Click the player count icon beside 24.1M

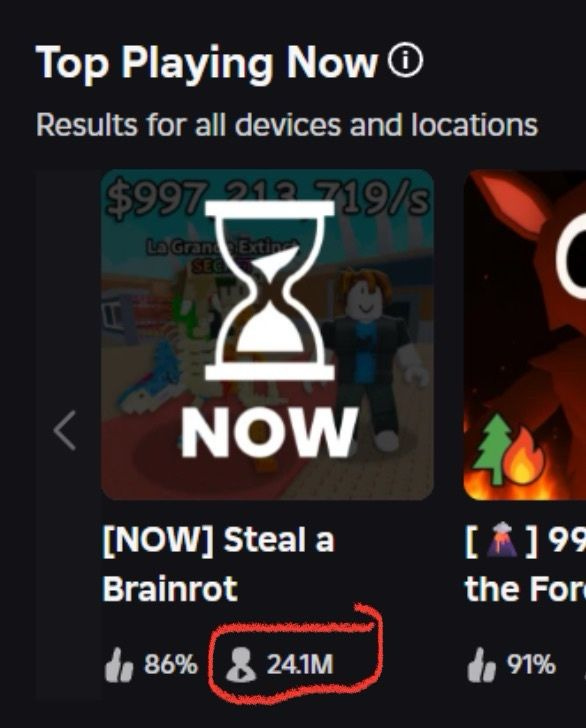241,665
